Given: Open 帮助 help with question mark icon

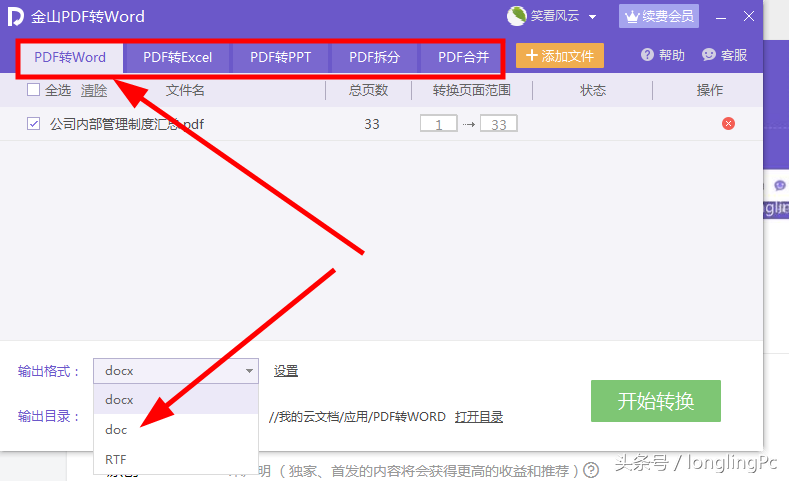Looking at the screenshot, I should 663,55.
